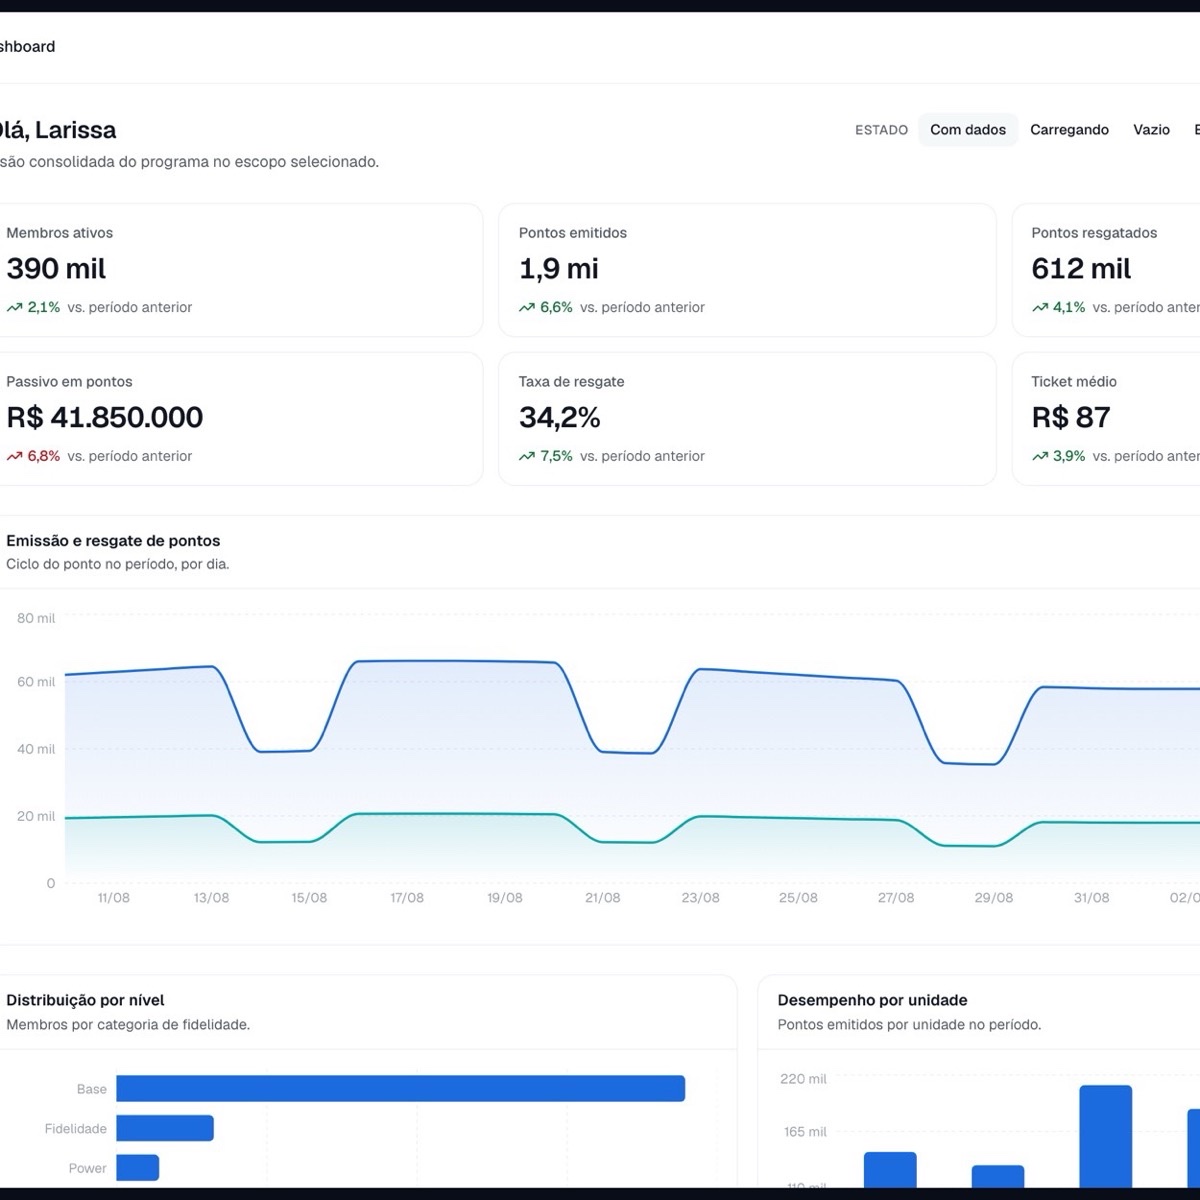Click red trend arrow in Passivo em pontos card
Screen dimensions: 1200x1200
pos(14,456)
